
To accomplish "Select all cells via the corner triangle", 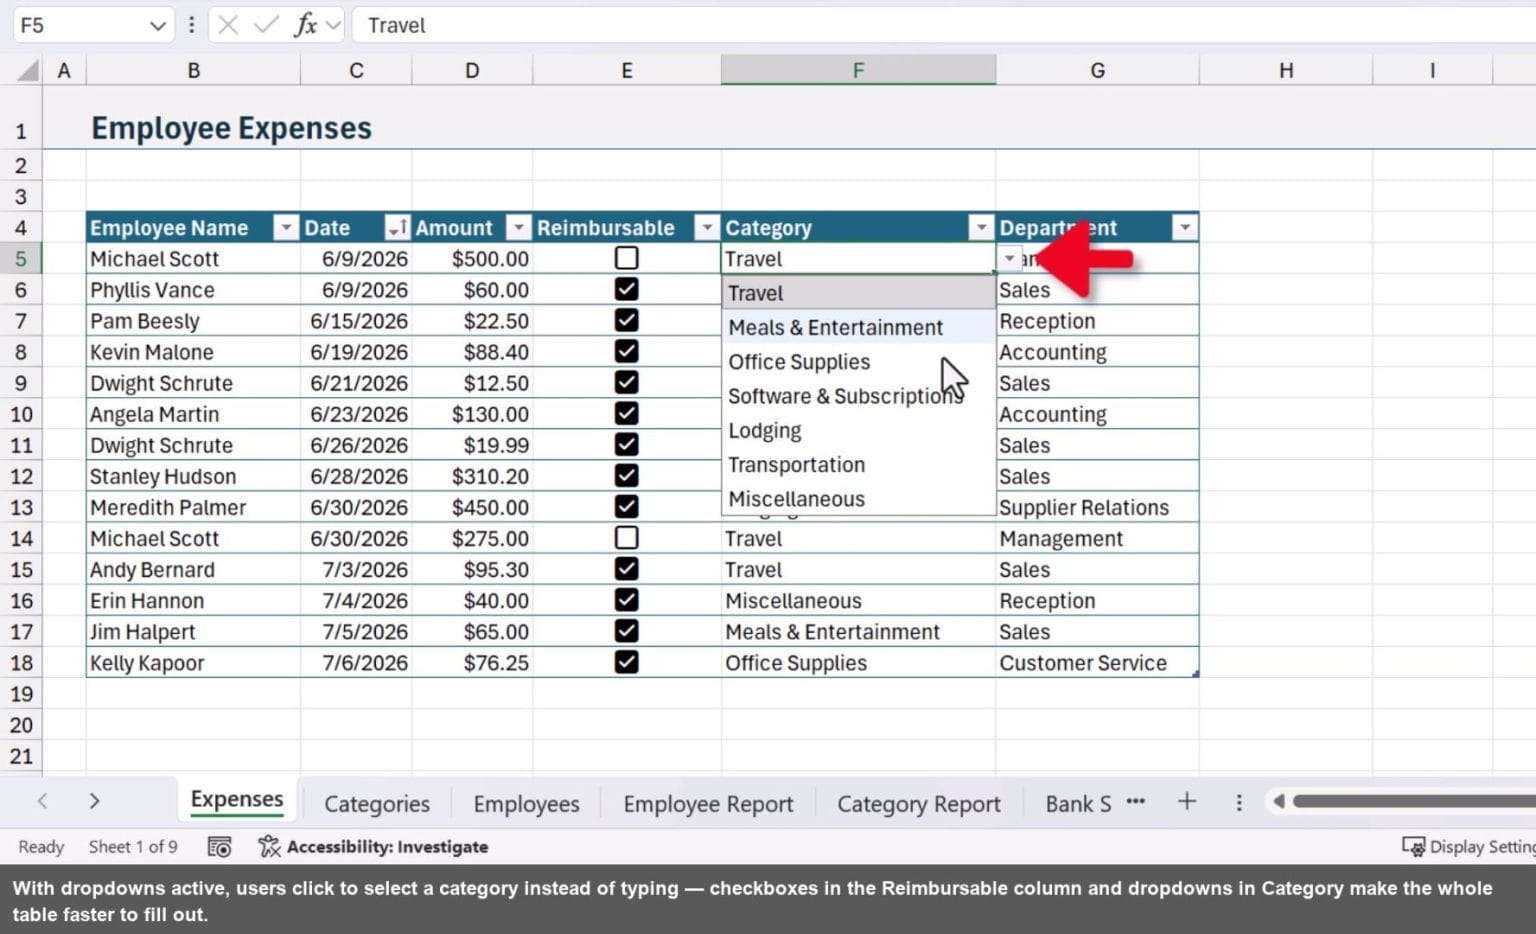I will [28, 70].
